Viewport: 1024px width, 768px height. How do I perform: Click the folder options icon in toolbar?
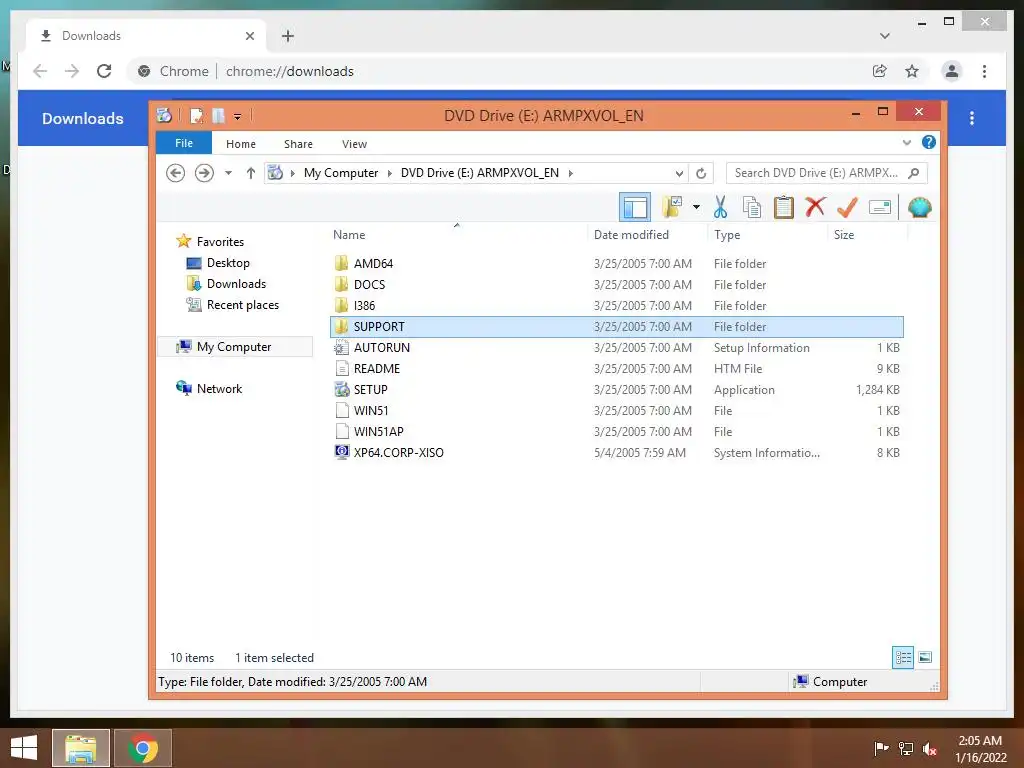point(672,208)
